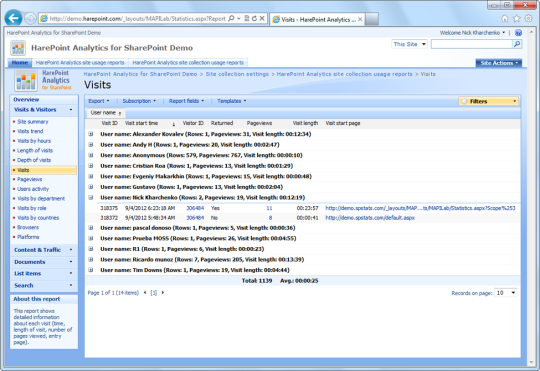Screen dimensions: 540x371
Task: Open the Site summary report
Action: tap(33, 122)
